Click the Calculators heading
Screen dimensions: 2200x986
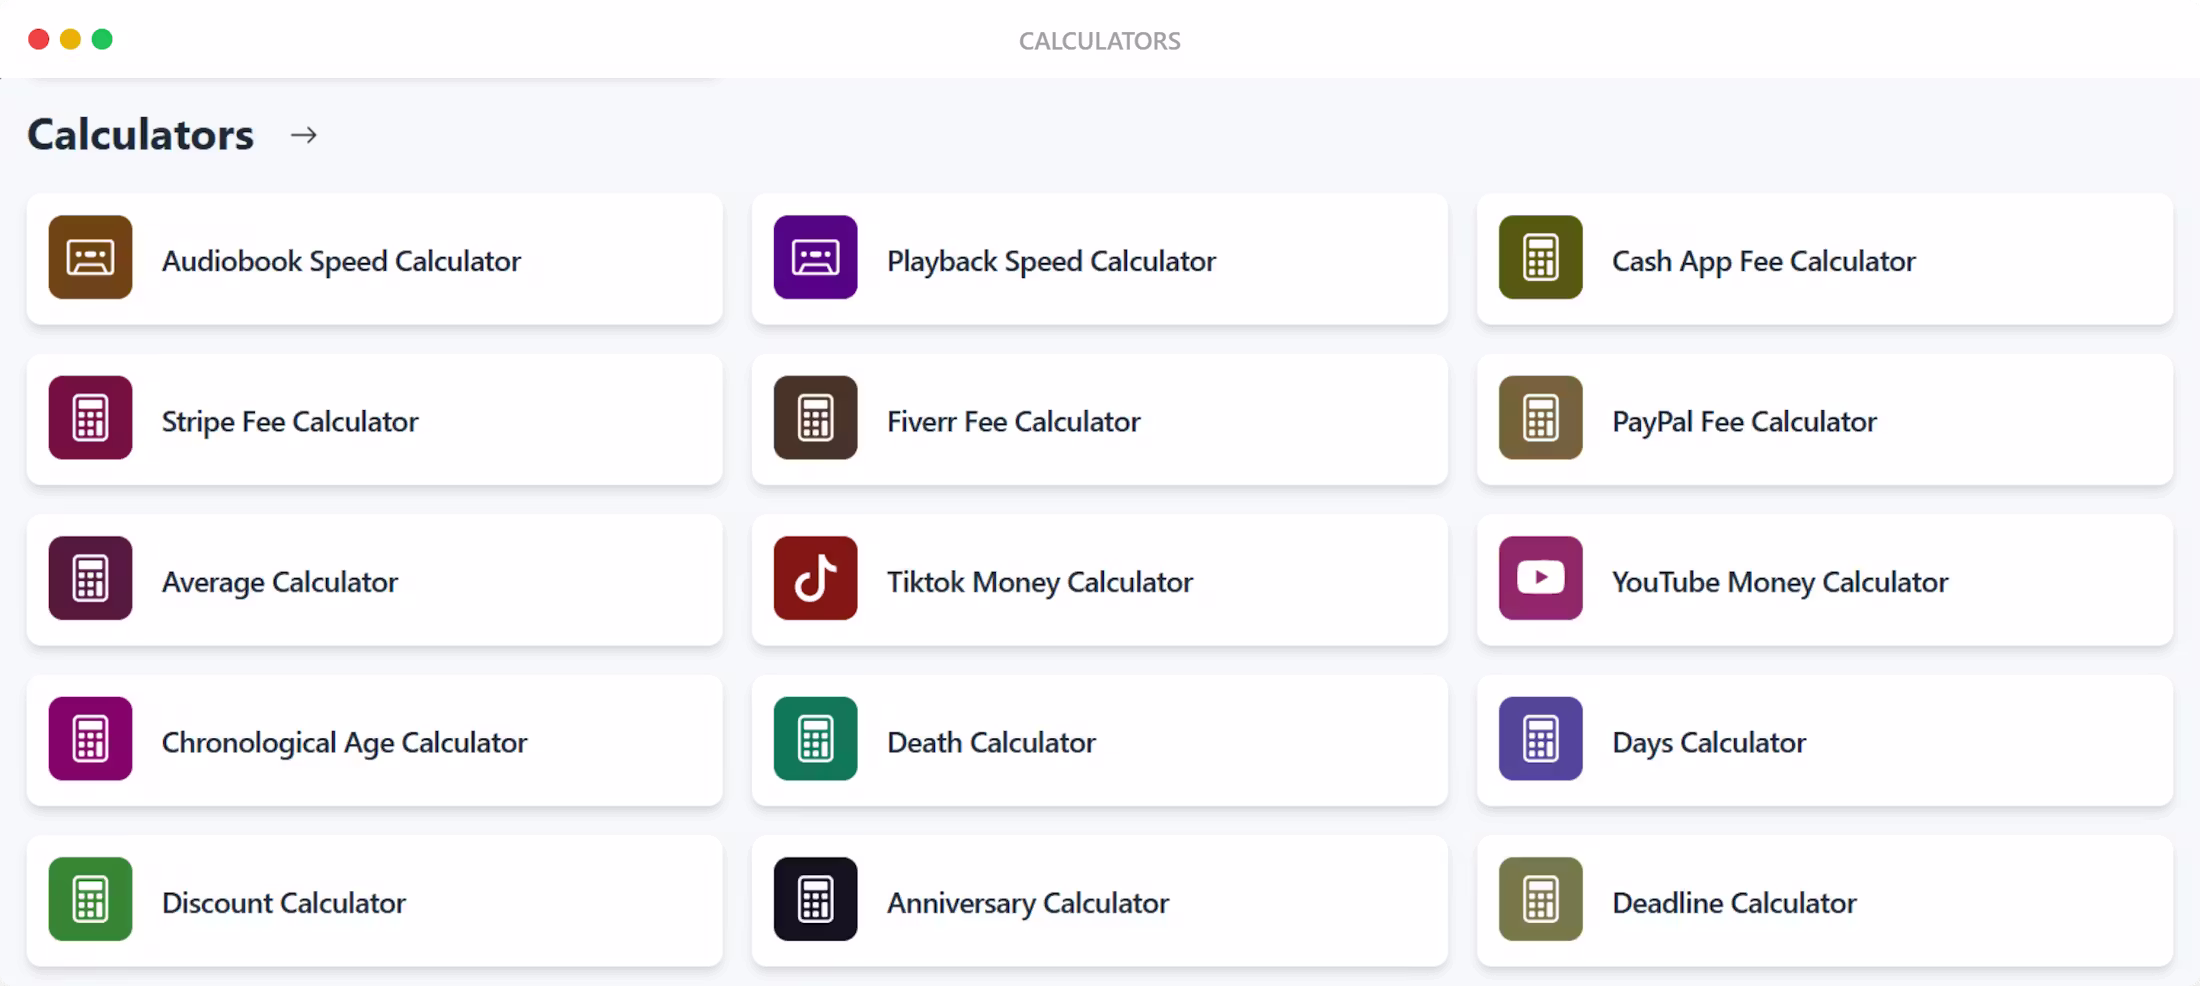140,134
